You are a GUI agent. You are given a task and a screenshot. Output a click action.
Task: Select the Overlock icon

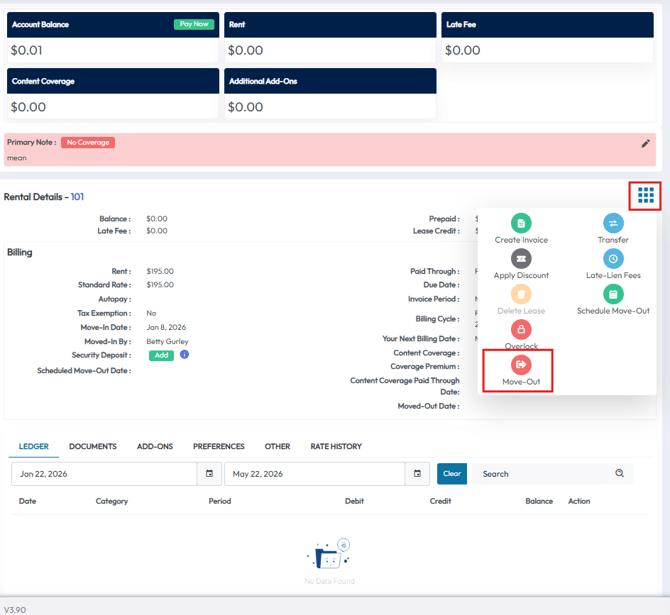coord(521,329)
